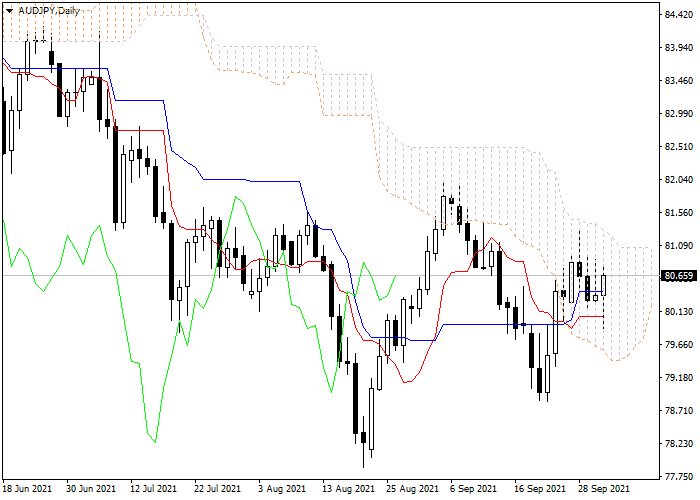Viewport: 700px width, 500px height.
Task: Select the 25 Aug 2021 date label
Action: (x=411, y=488)
